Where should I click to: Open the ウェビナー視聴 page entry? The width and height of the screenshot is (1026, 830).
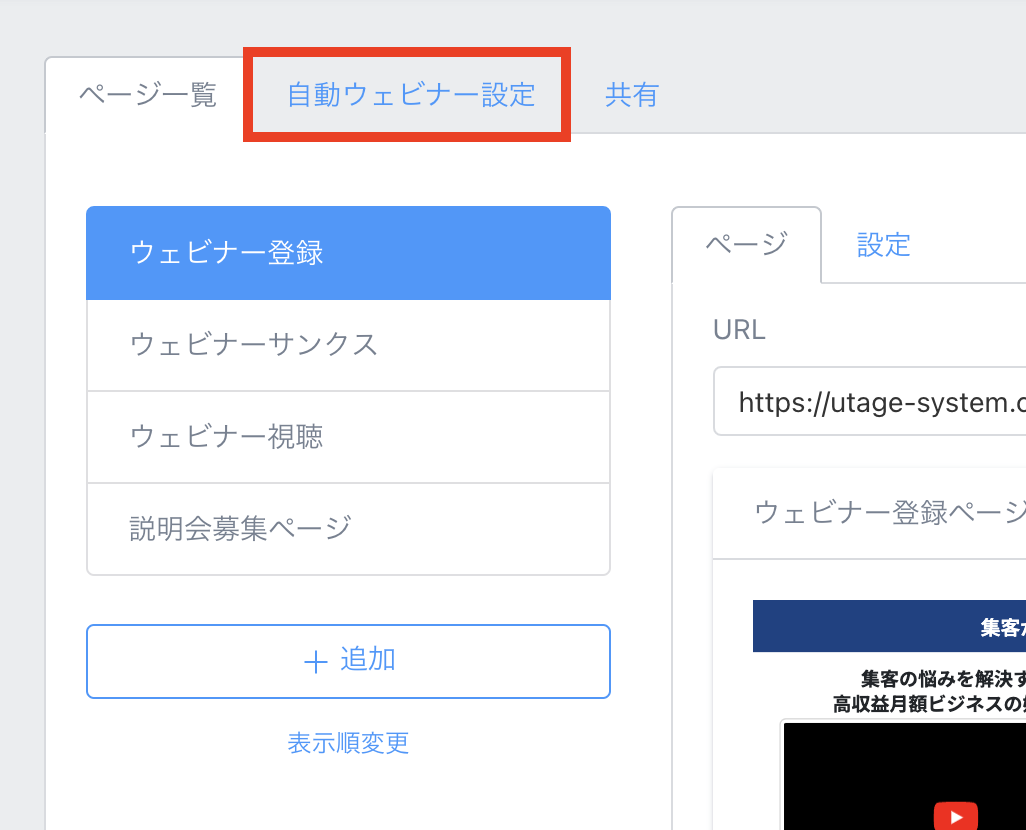(x=348, y=437)
